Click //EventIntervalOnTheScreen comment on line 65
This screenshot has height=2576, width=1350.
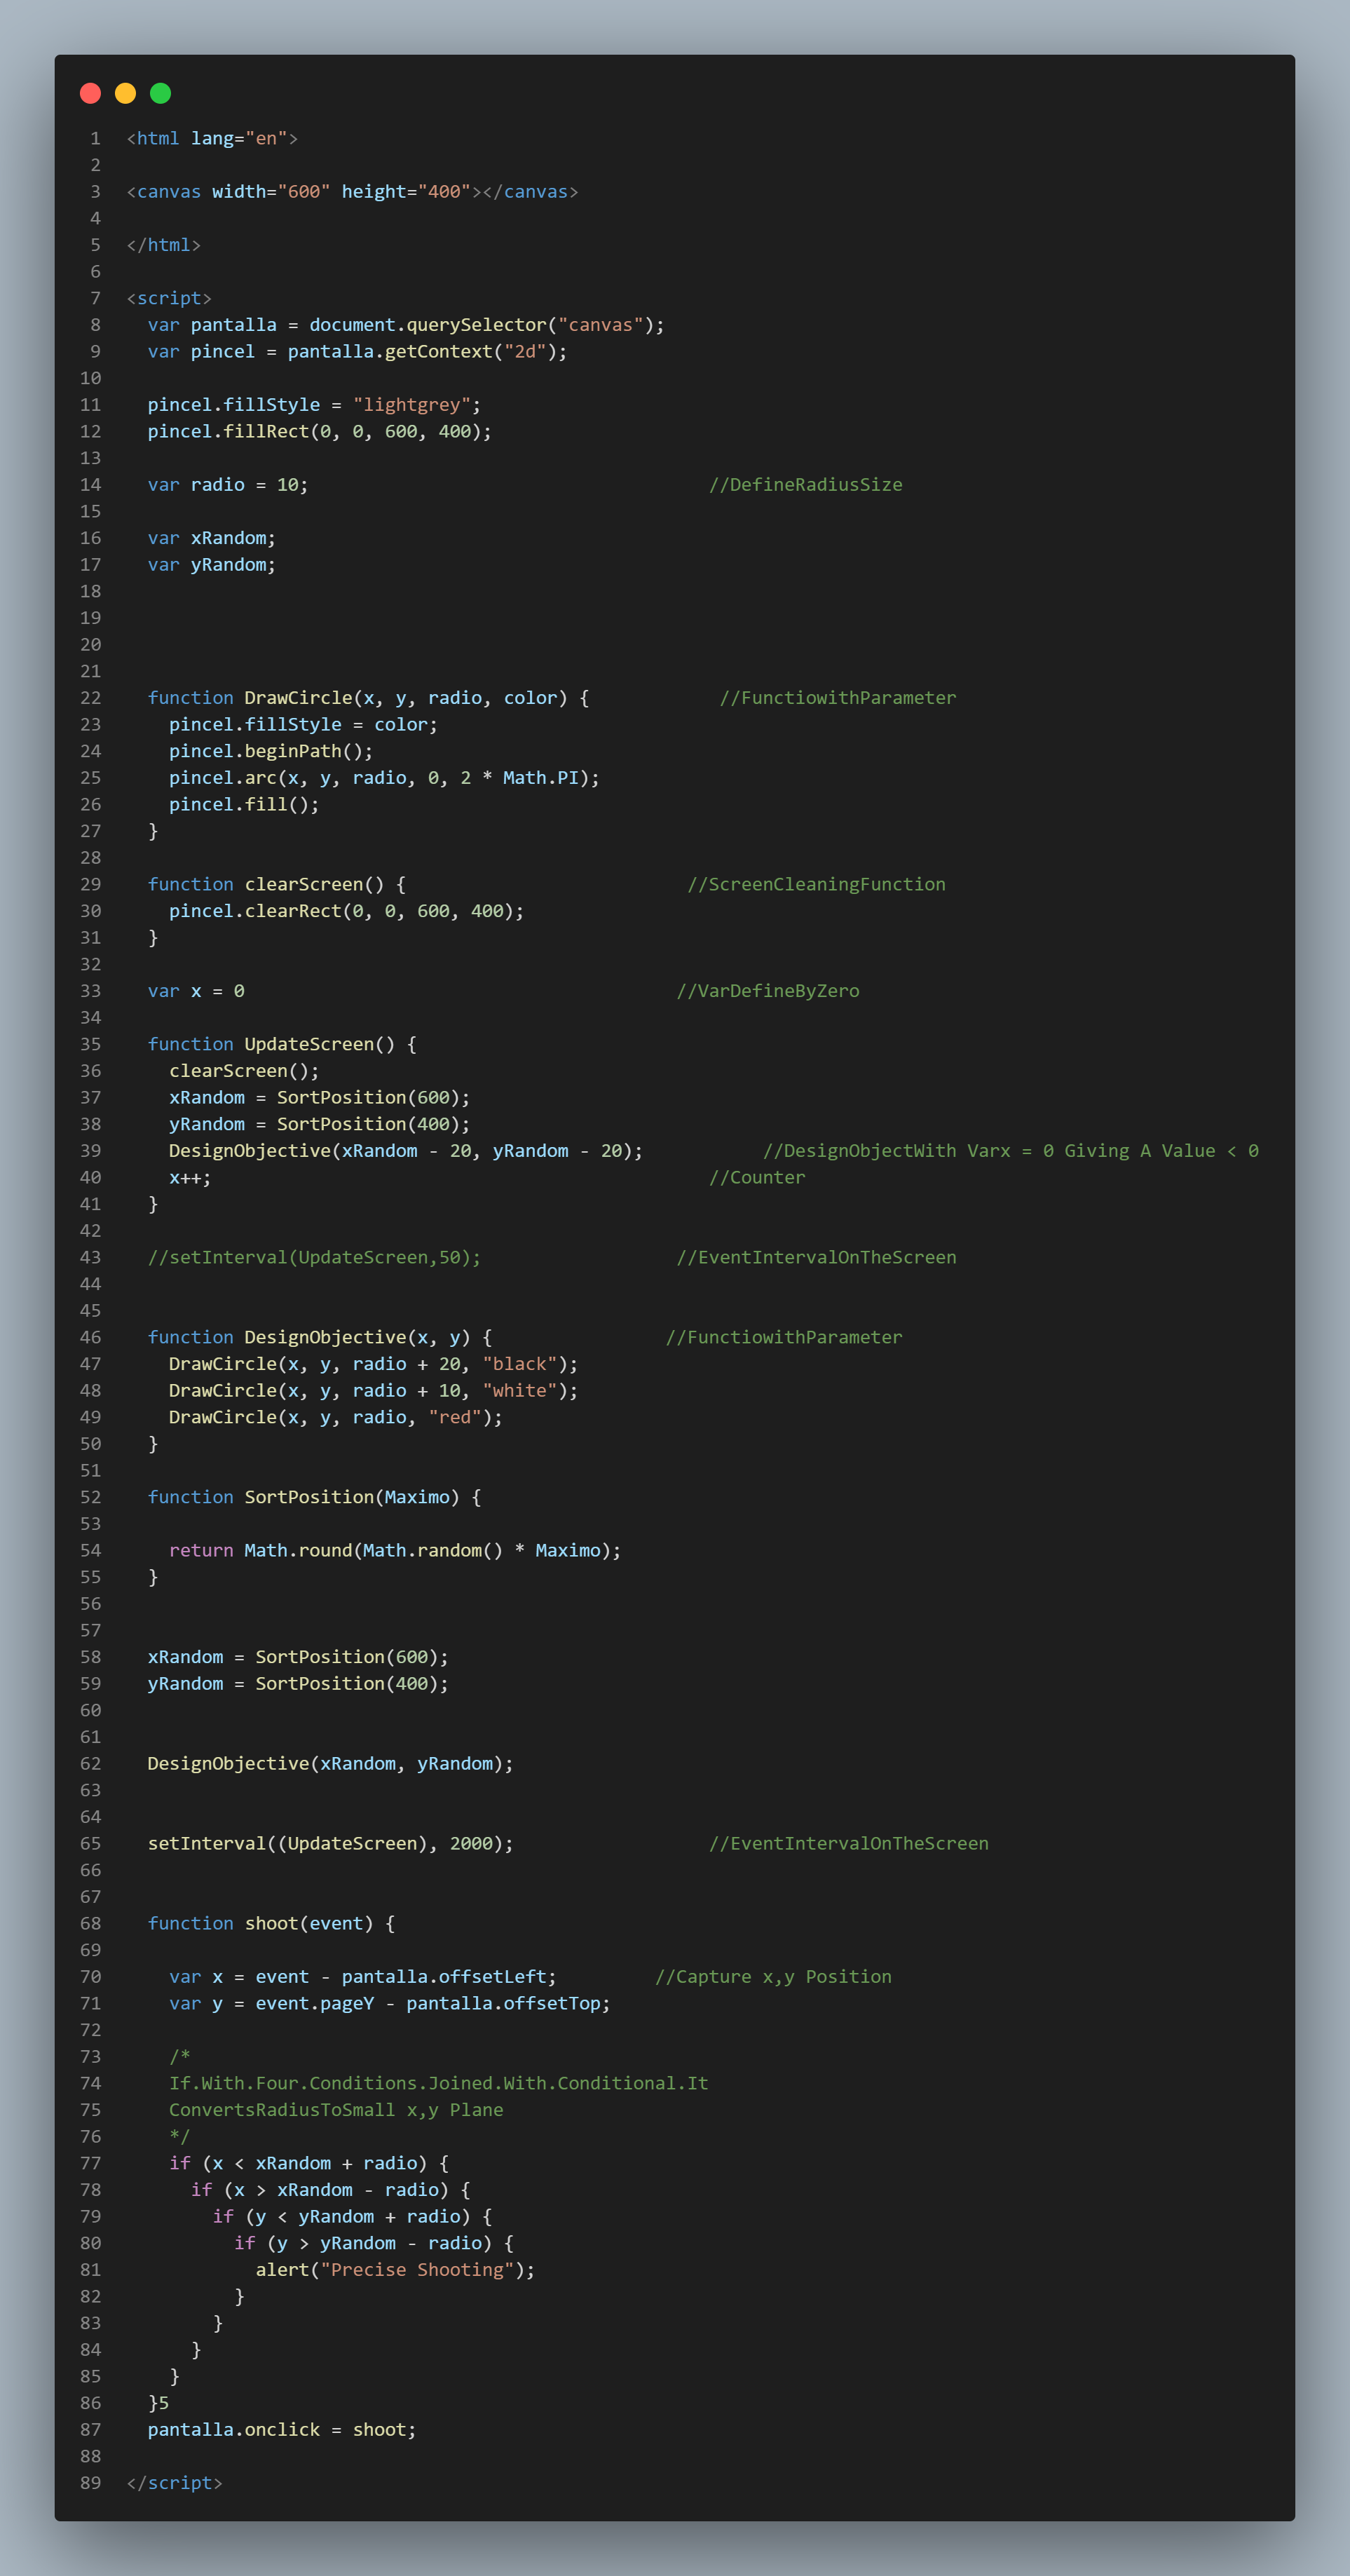pyautogui.click(x=849, y=1844)
